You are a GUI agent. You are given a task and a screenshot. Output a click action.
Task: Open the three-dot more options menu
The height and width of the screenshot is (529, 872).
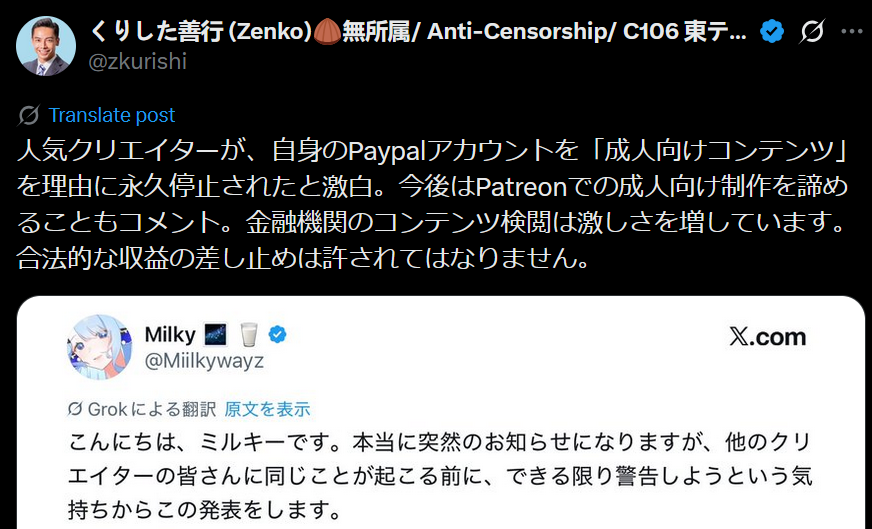(x=851, y=31)
